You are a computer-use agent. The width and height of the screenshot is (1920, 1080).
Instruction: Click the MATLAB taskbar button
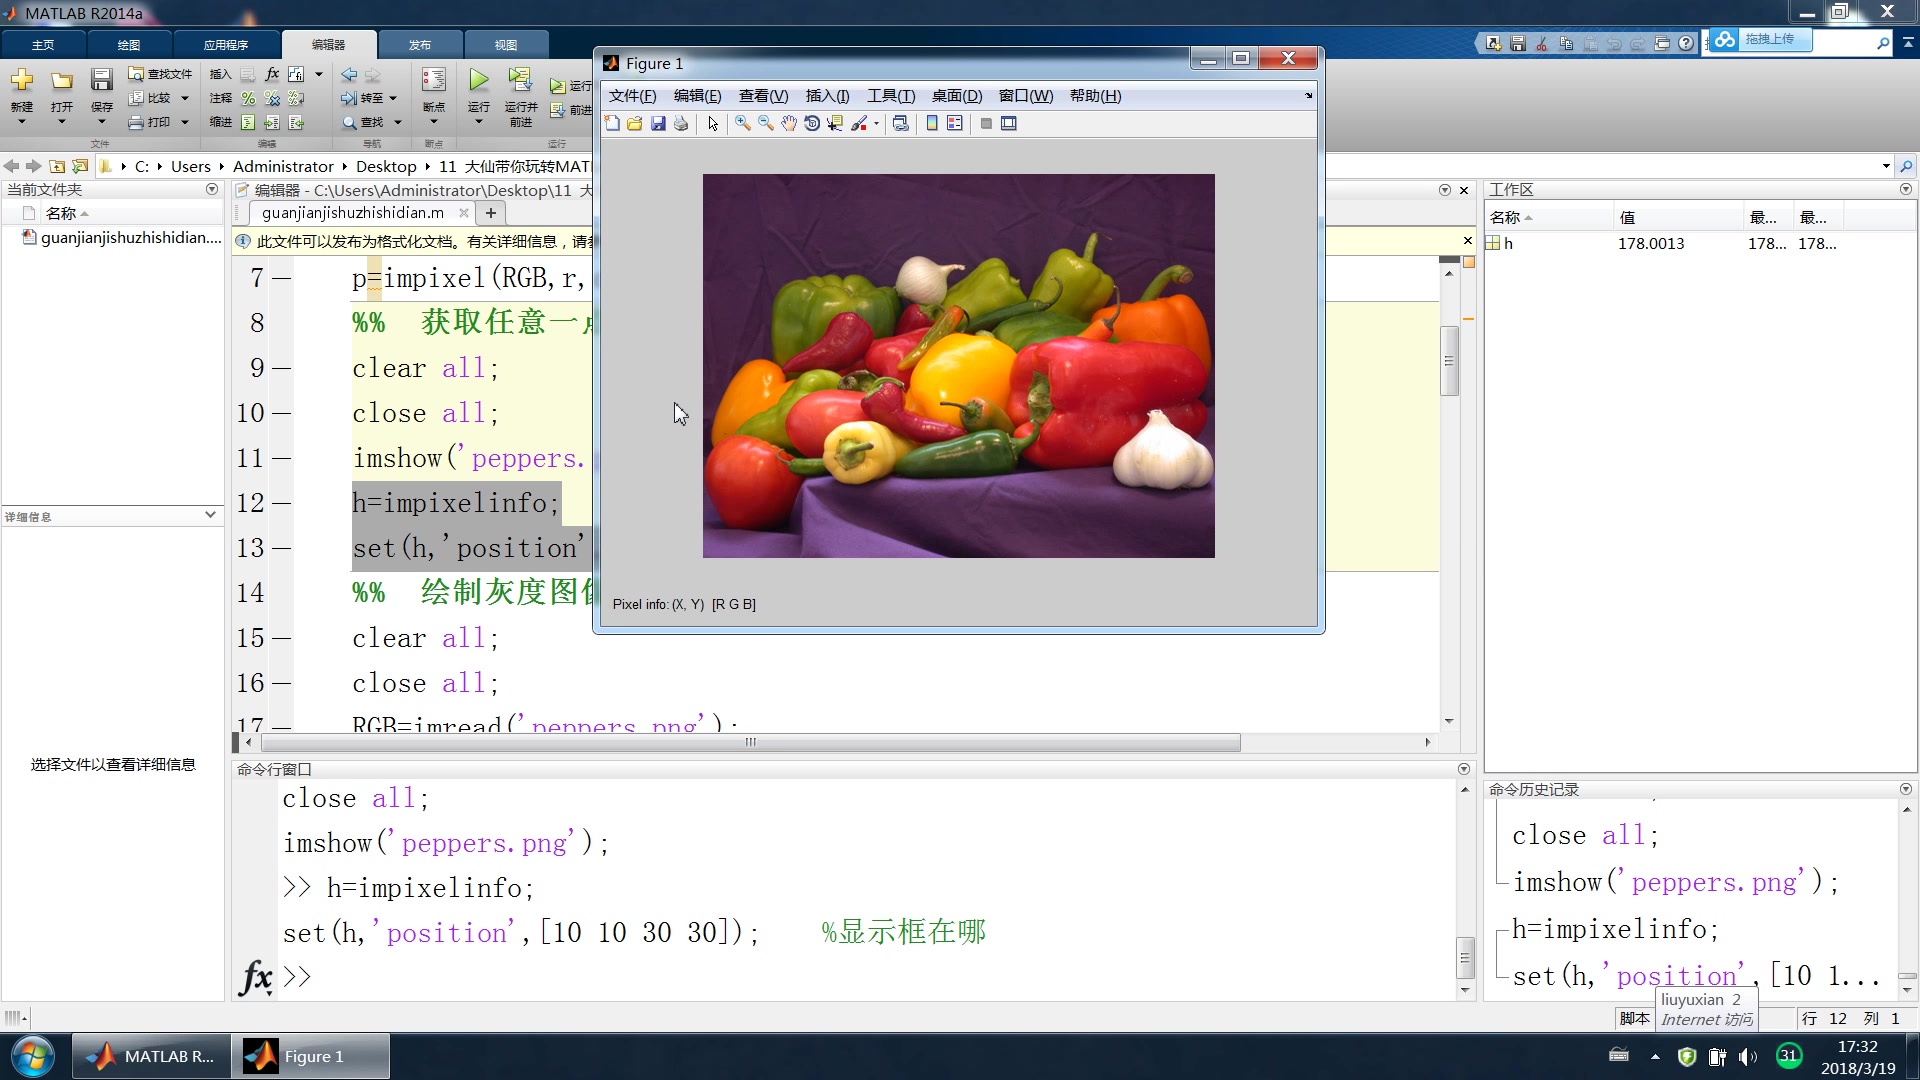point(150,1056)
